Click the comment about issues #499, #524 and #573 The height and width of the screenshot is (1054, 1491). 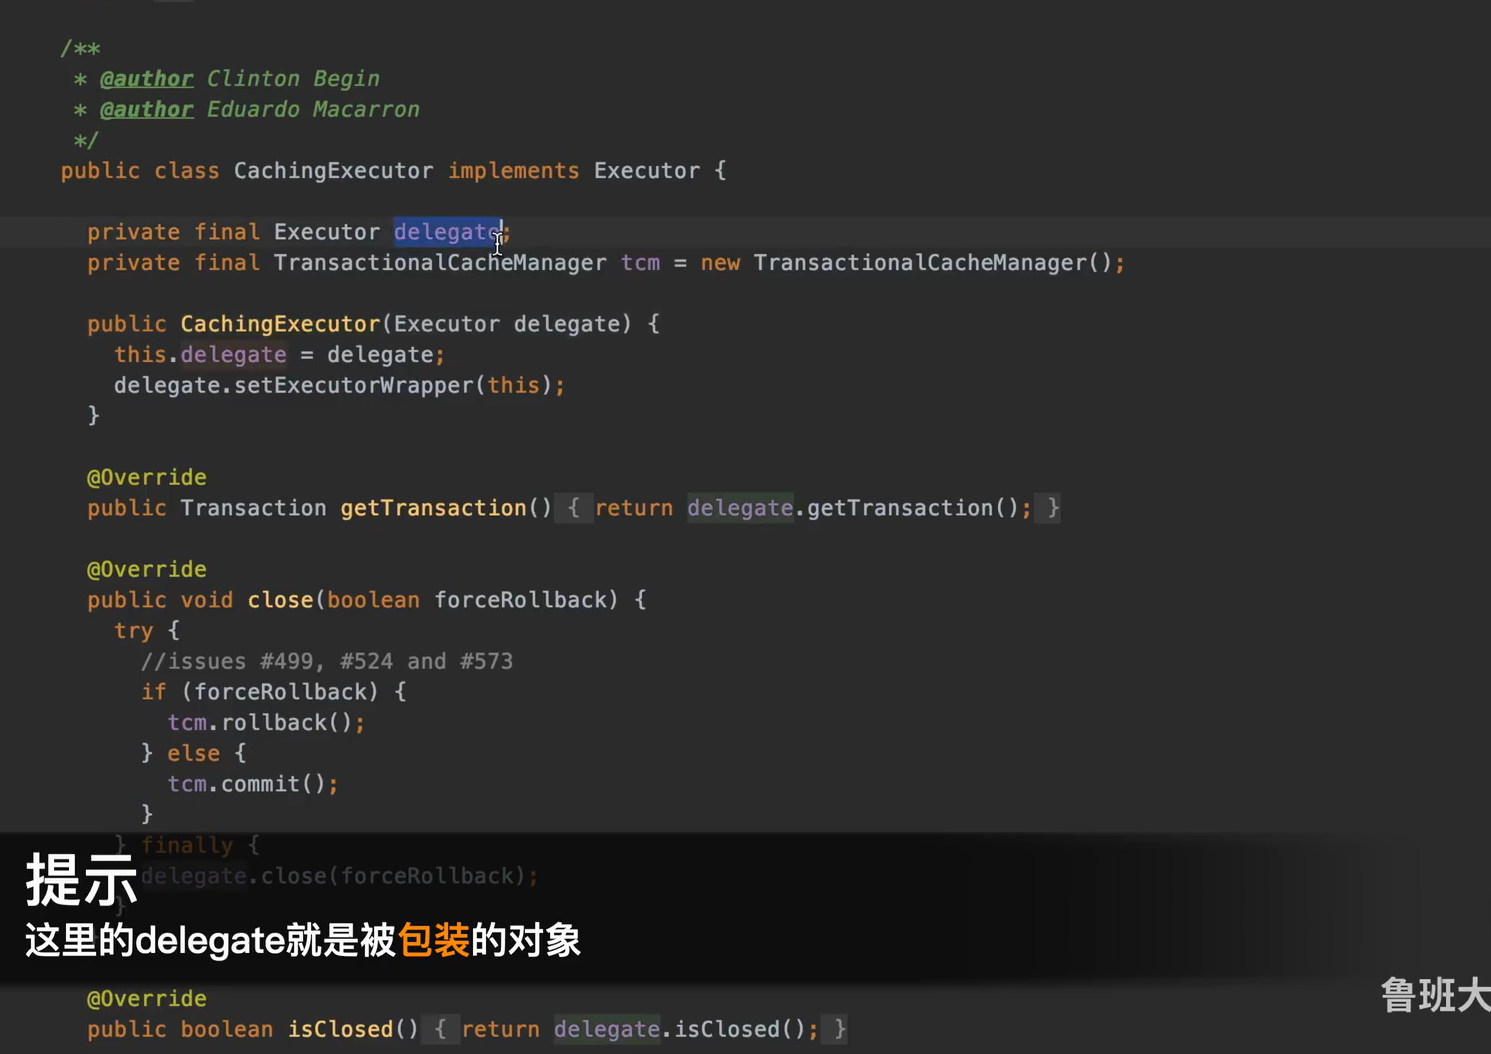(327, 662)
